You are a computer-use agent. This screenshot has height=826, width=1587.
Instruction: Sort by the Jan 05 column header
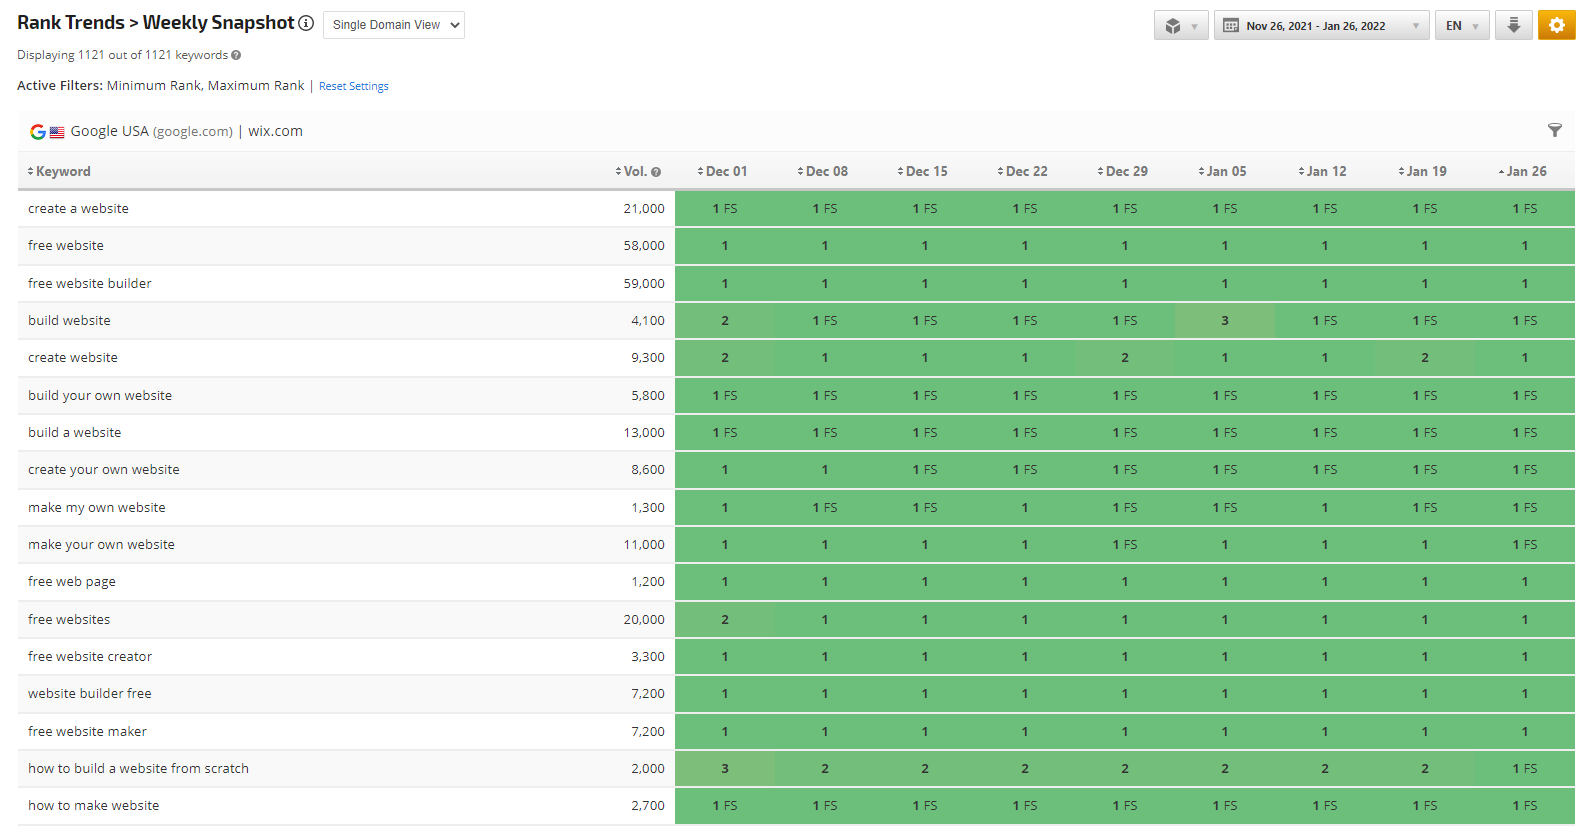[1225, 171]
